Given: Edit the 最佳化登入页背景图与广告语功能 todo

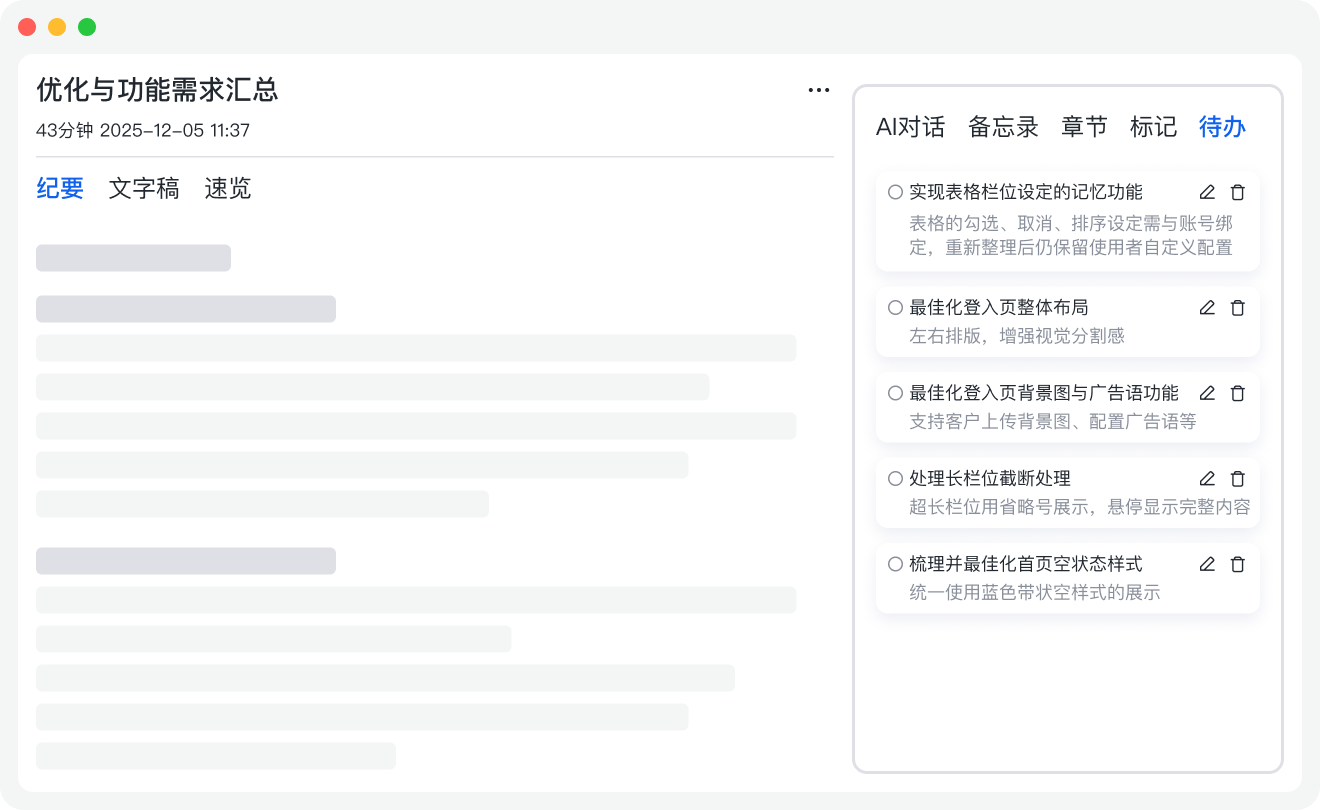Looking at the screenshot, I should (x=1207, y=393).
